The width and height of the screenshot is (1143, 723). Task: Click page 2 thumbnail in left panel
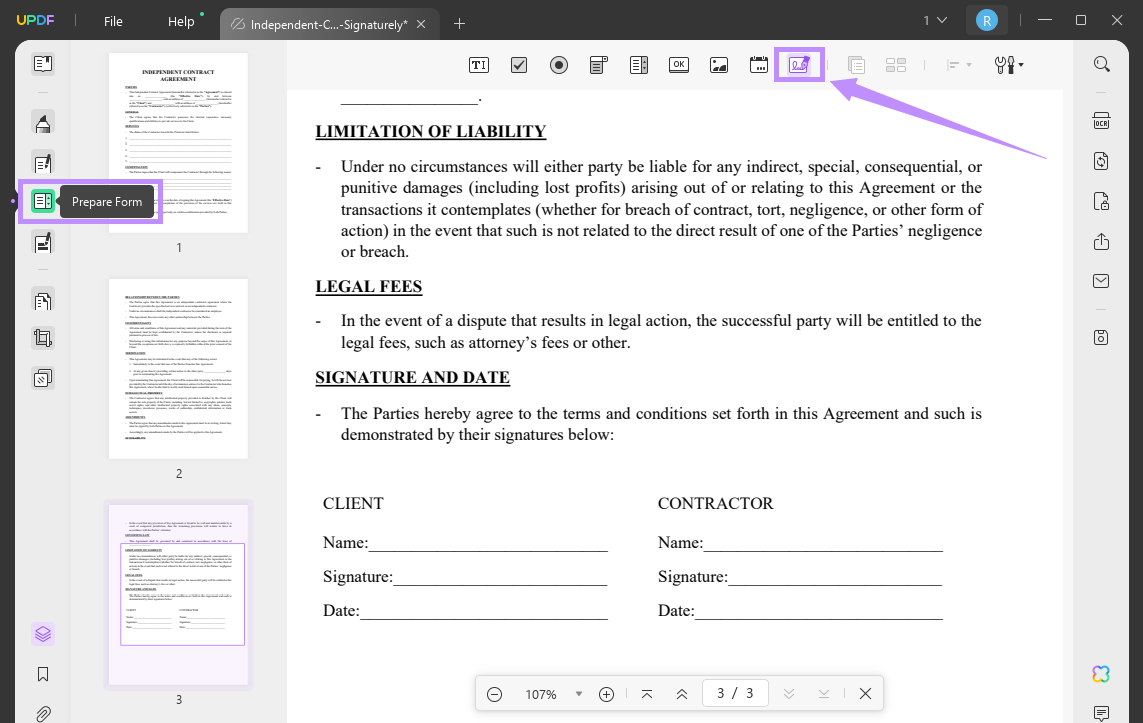(177, 367)
